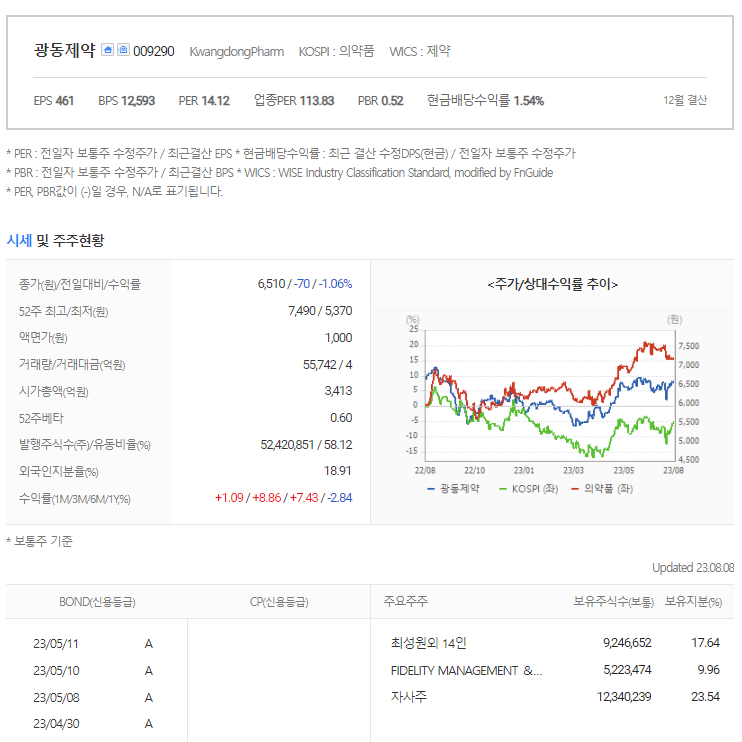Click the share count 9,246,652

(627, 643)
